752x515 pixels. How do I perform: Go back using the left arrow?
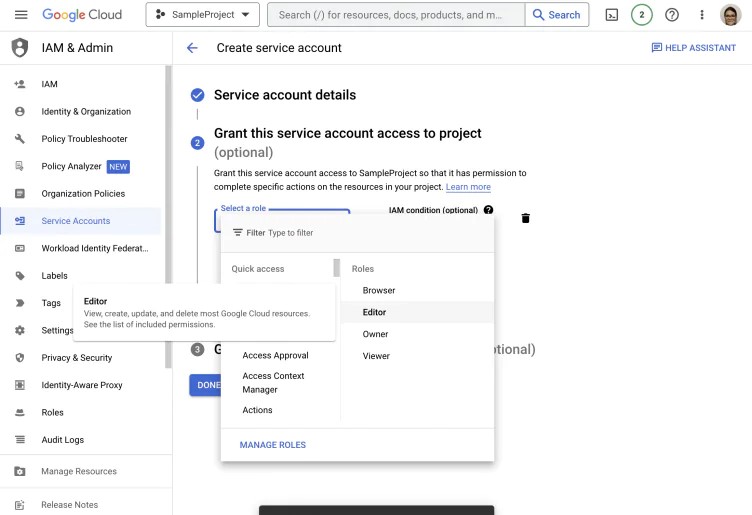192,48
